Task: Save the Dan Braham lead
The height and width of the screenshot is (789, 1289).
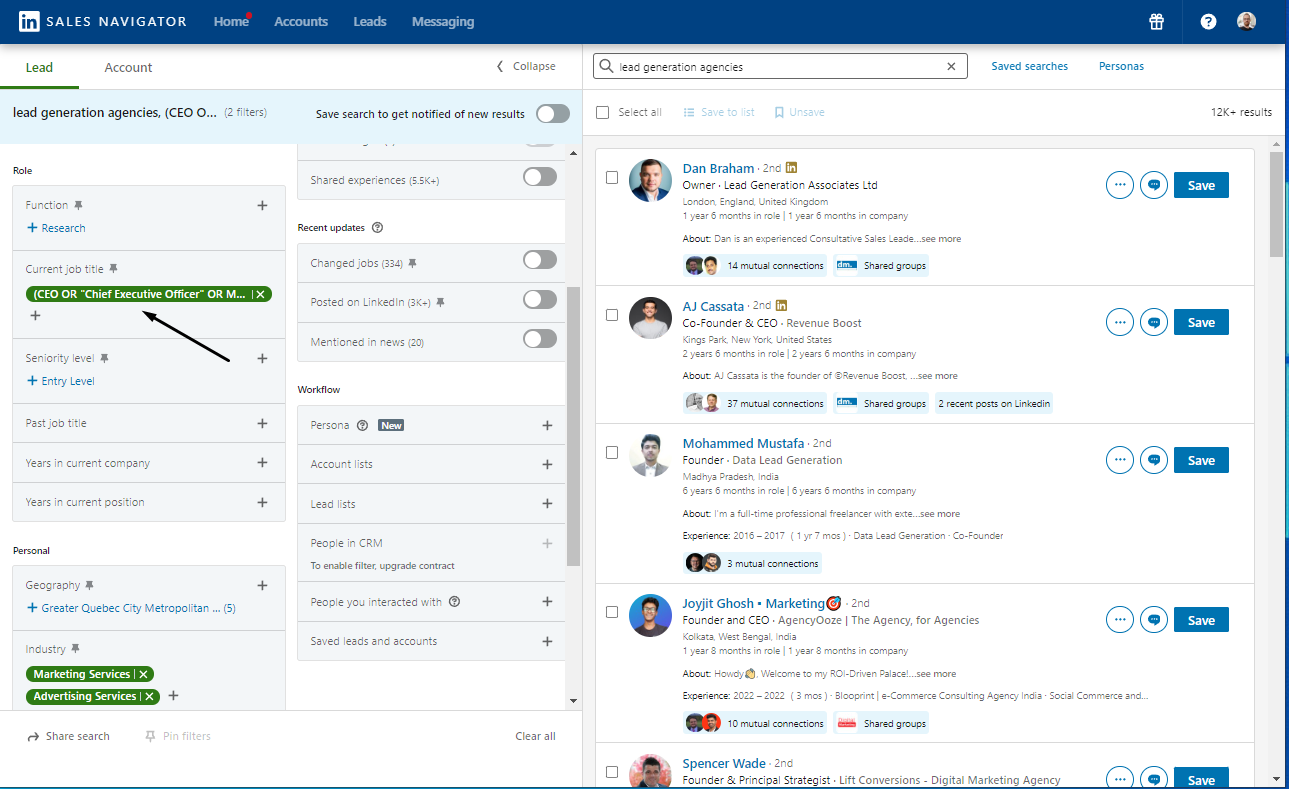Action: point(1200,184)
